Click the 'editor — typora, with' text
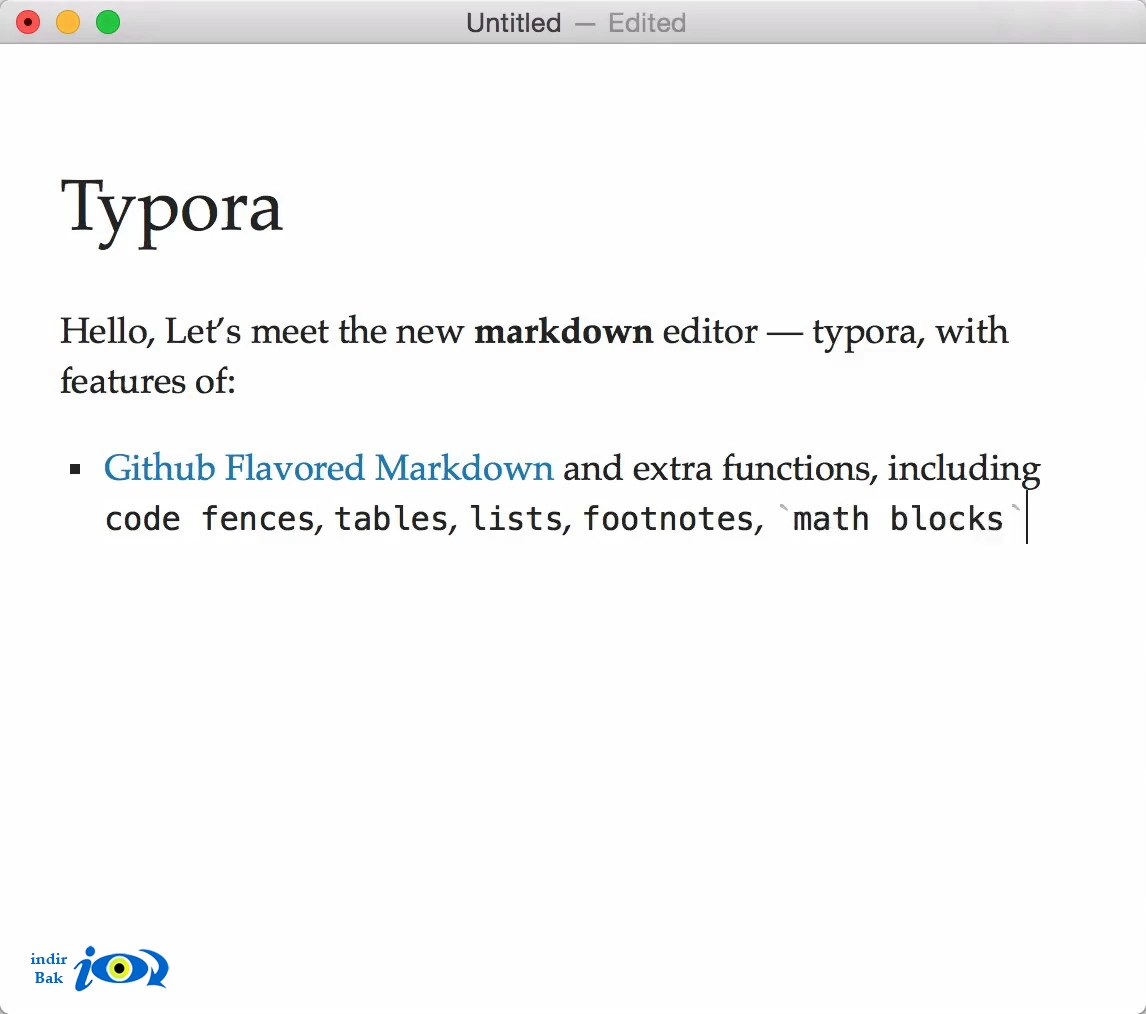 tap(835, 333)
